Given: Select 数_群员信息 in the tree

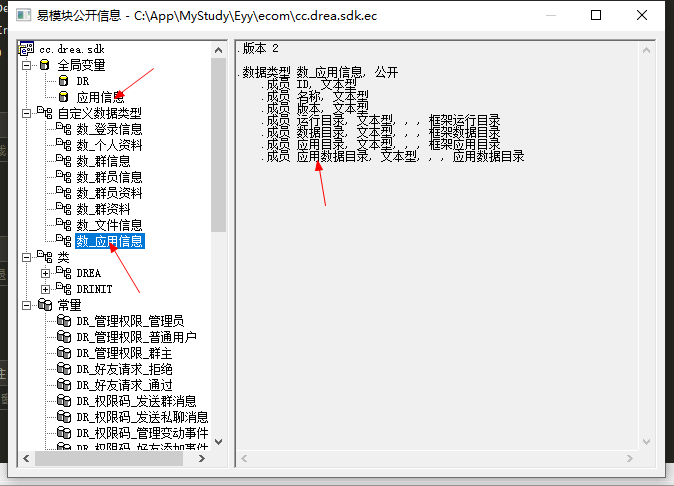Looking at the screenshot, I should [x=109, y=177].
